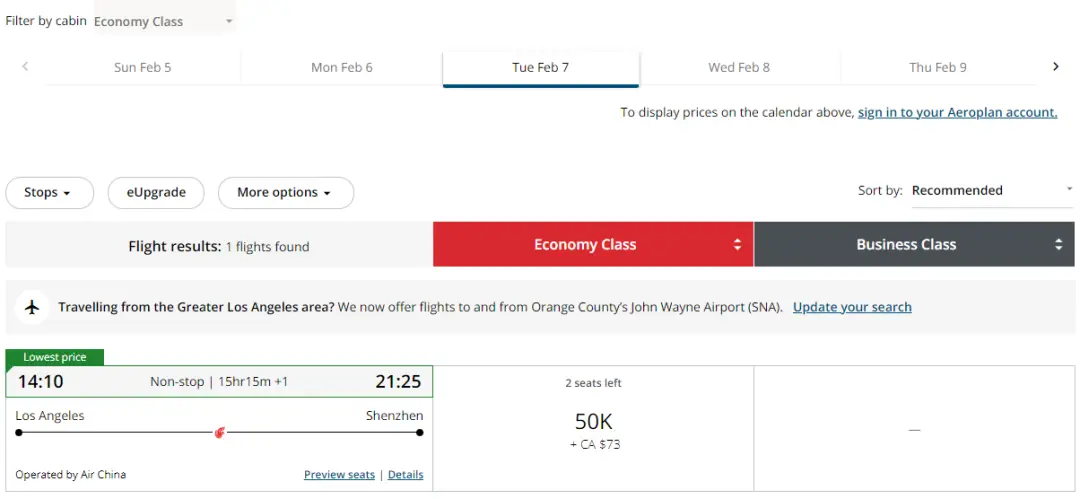
Task: Click the previous dates left arrow
Action: 25,67
